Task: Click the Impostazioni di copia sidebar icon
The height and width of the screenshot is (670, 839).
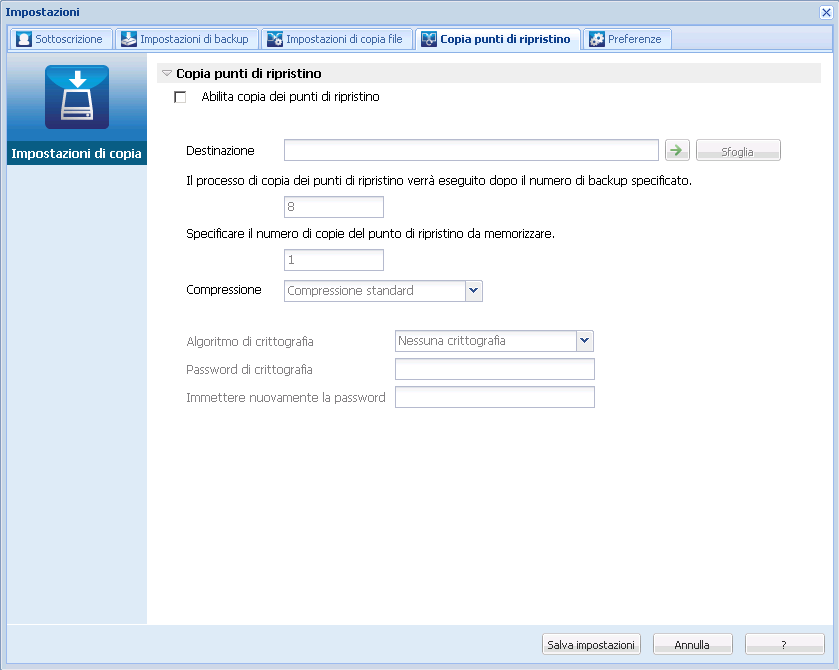Action: pos(77,97)
